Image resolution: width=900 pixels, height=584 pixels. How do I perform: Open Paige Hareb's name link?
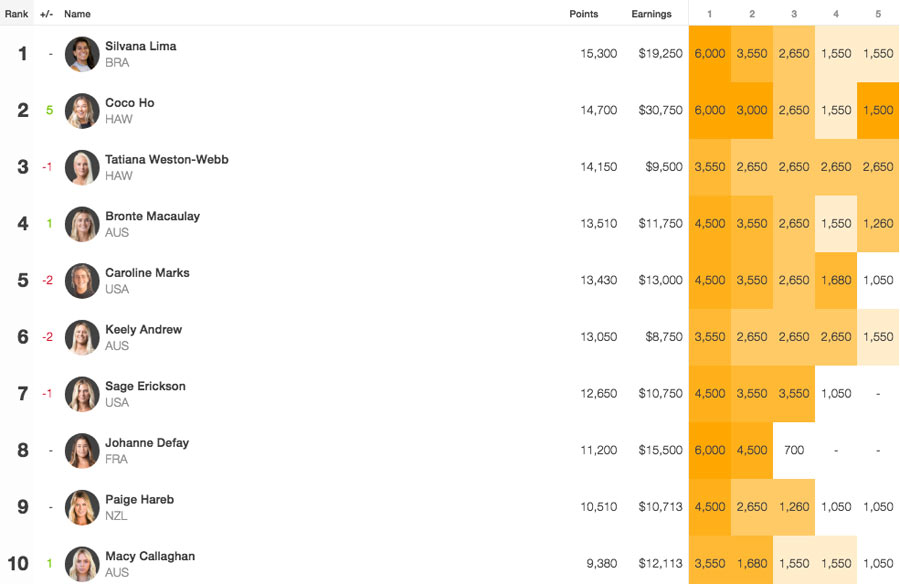point(139,499)
